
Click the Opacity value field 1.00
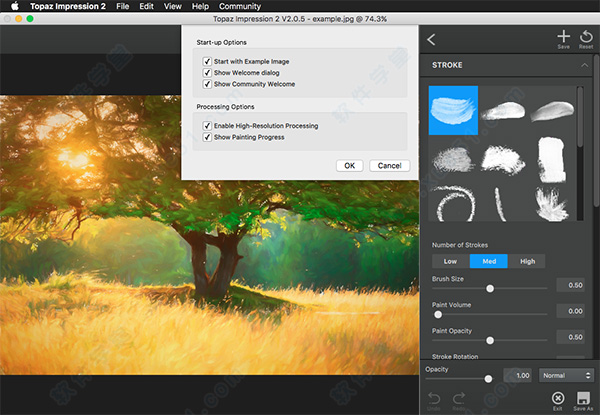click(518, 376)
